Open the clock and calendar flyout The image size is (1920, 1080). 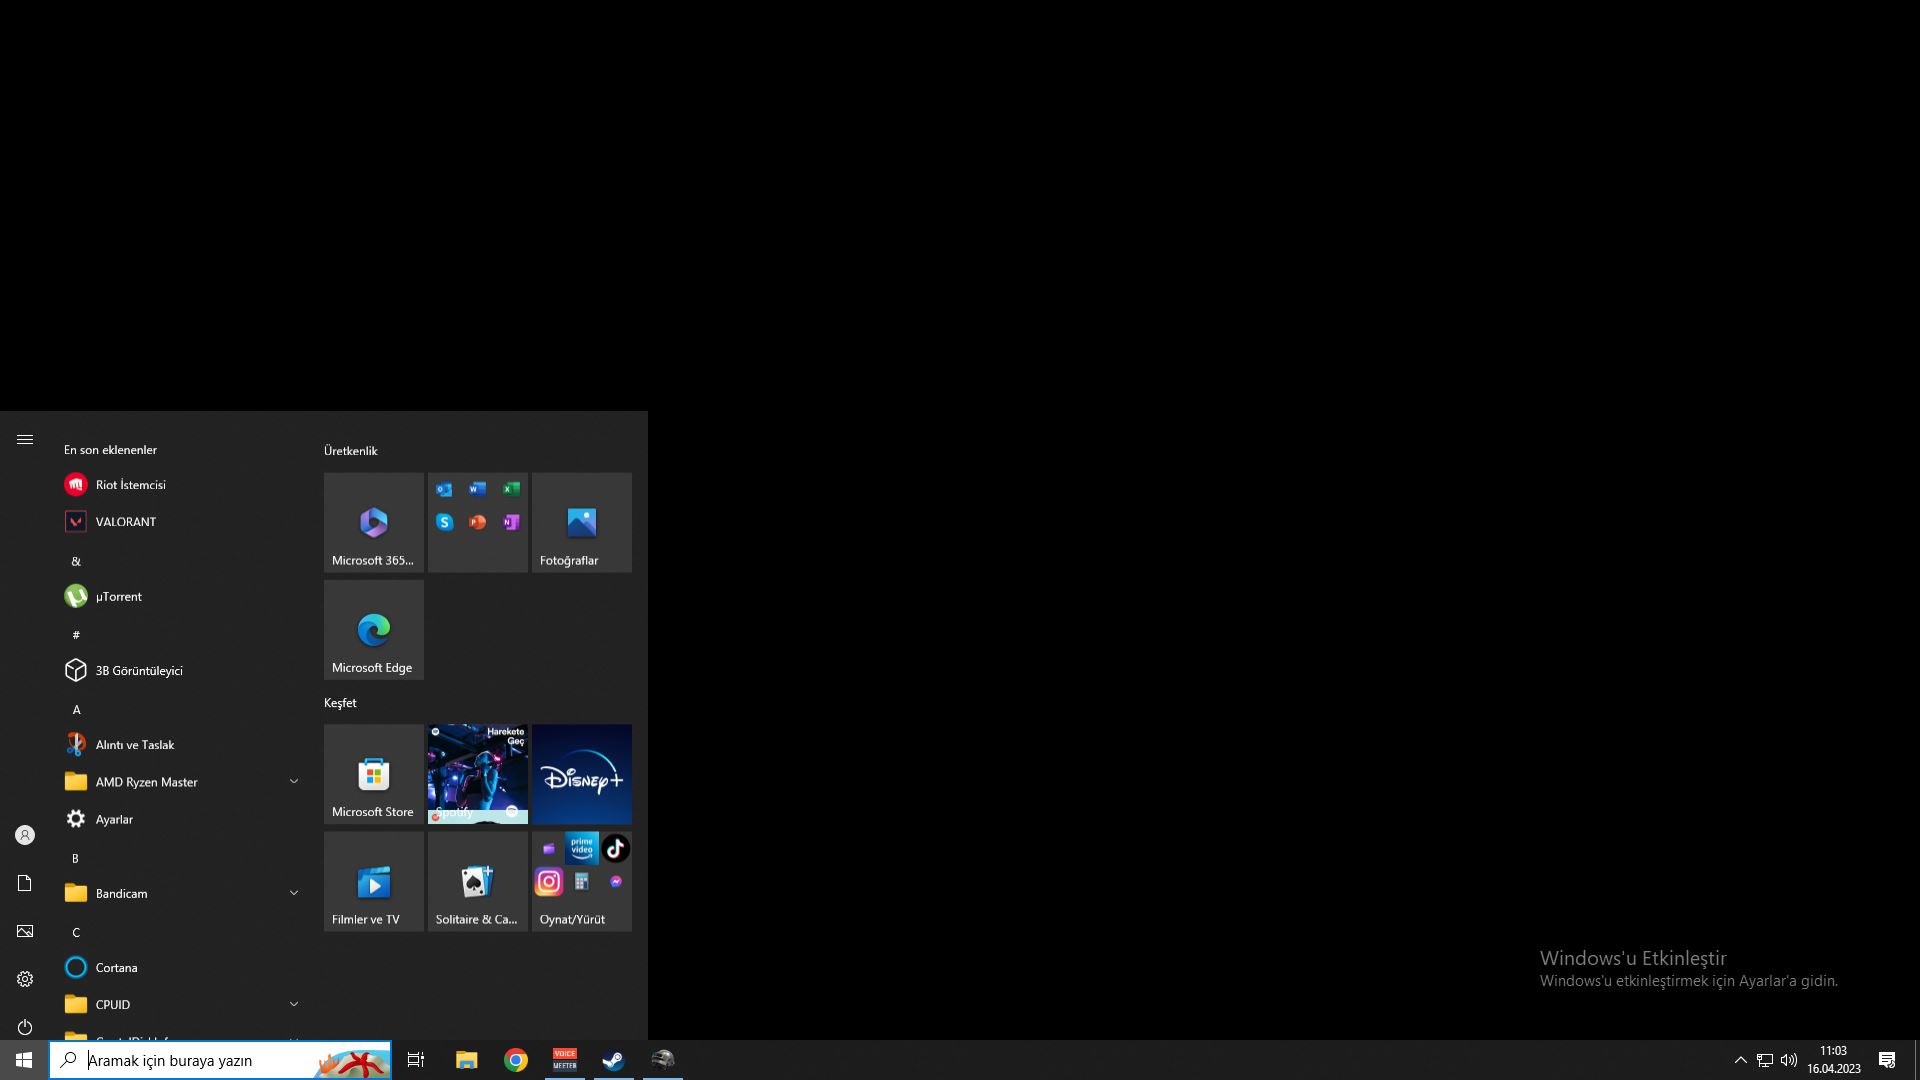tap(1833, 1060)
